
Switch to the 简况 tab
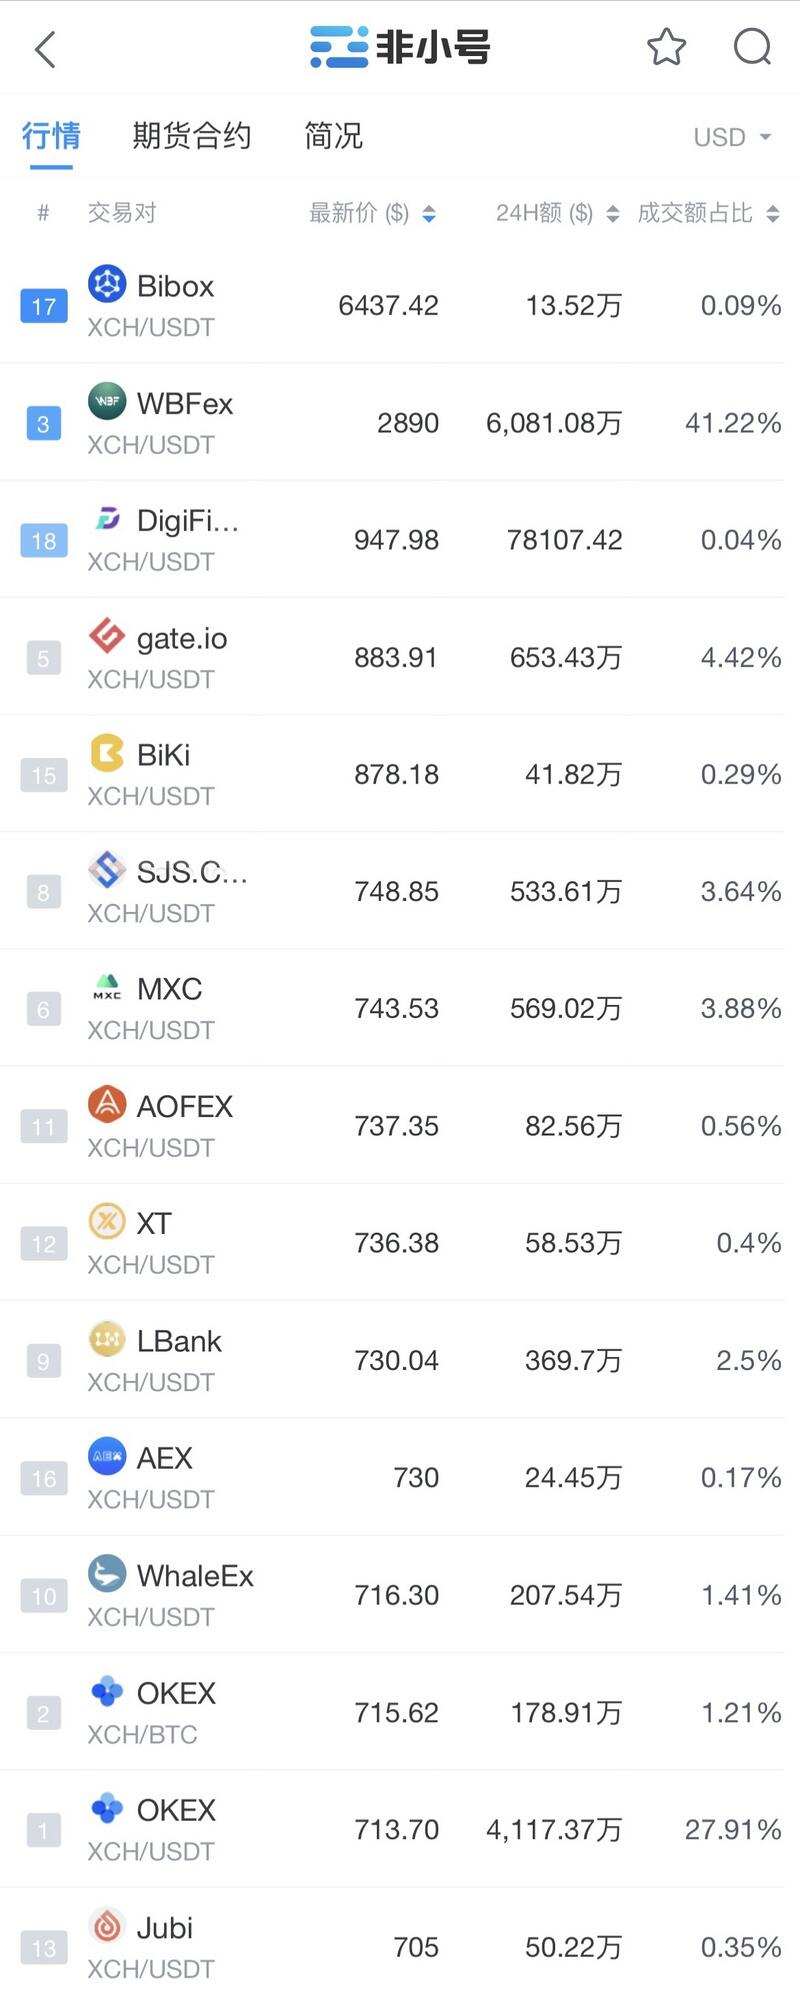pos(333,136)
